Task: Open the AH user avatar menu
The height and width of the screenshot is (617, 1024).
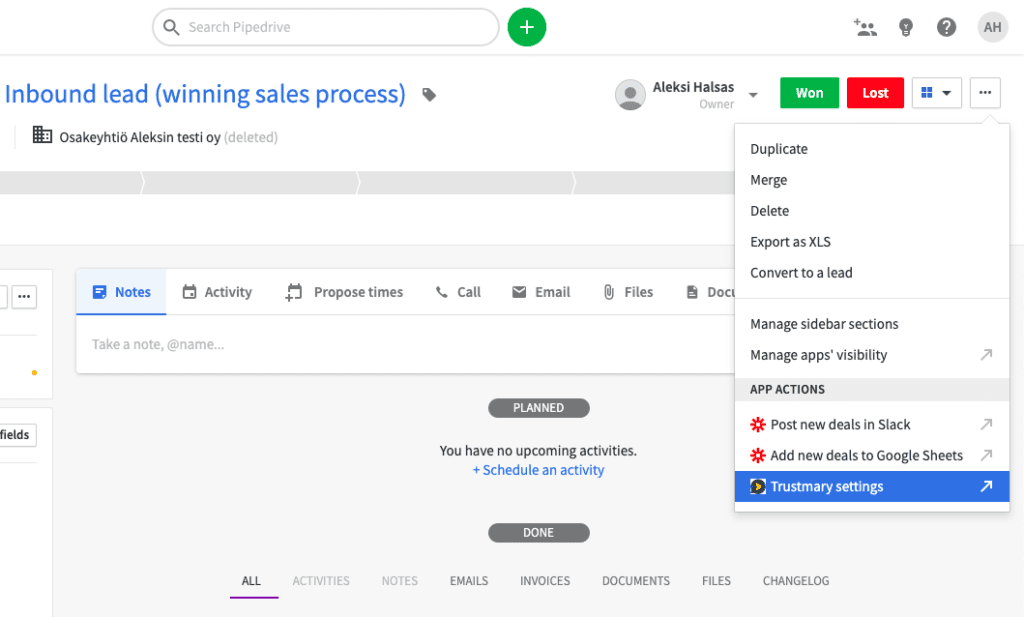Action: (x=992, y=27)
